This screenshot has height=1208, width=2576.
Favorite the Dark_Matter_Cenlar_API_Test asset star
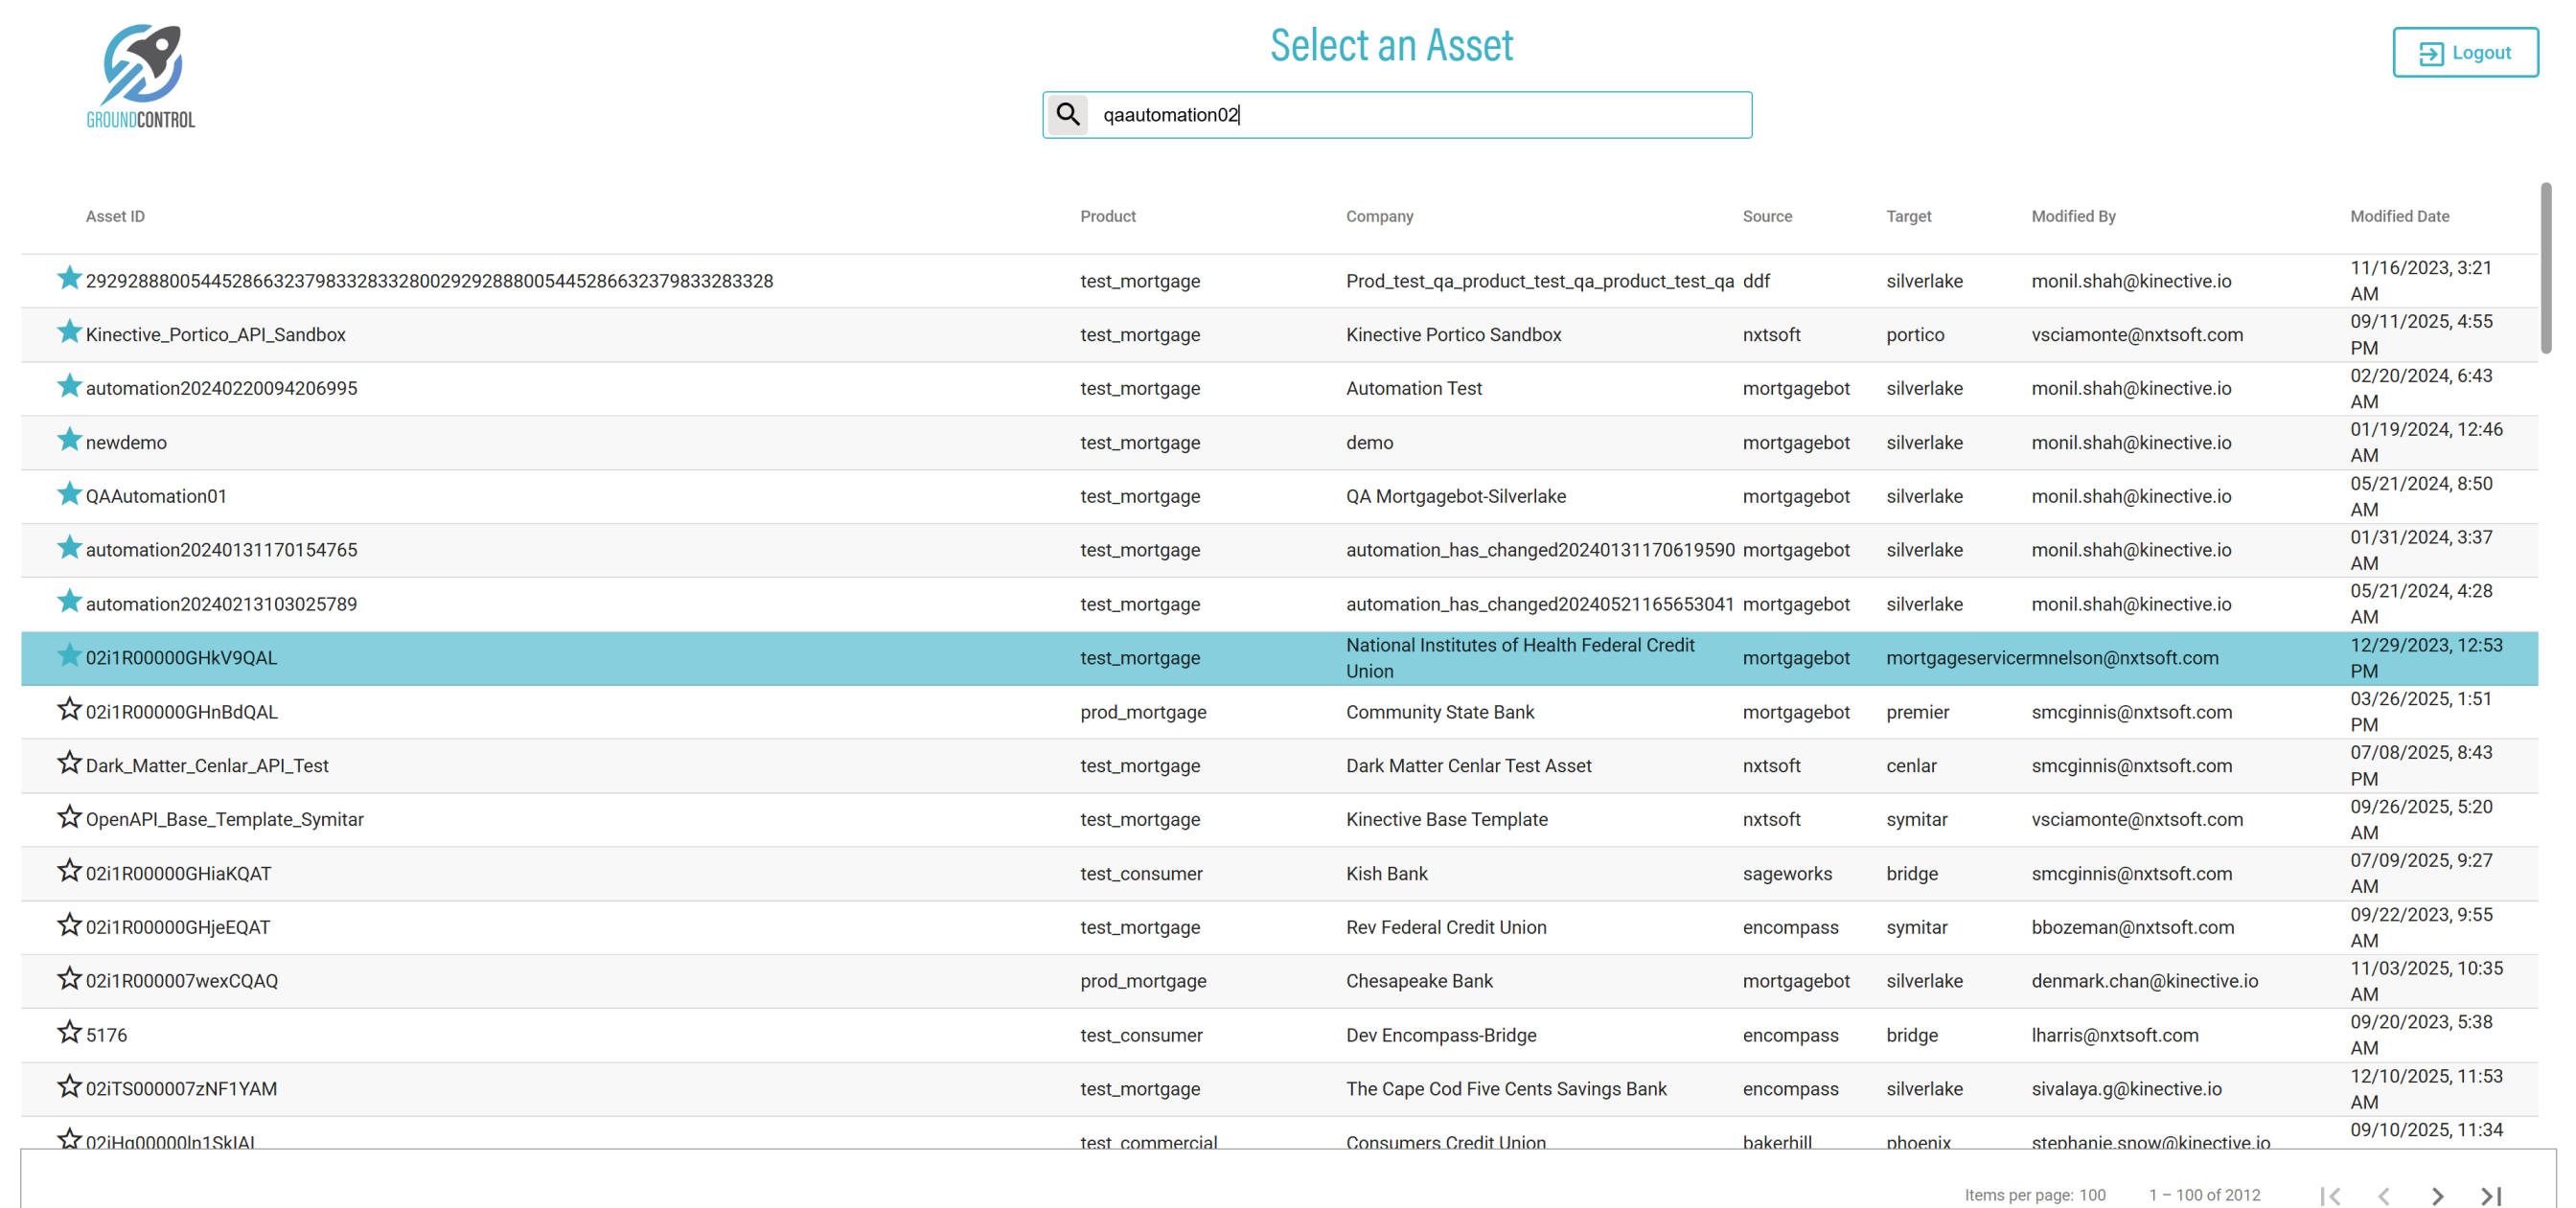69,763
